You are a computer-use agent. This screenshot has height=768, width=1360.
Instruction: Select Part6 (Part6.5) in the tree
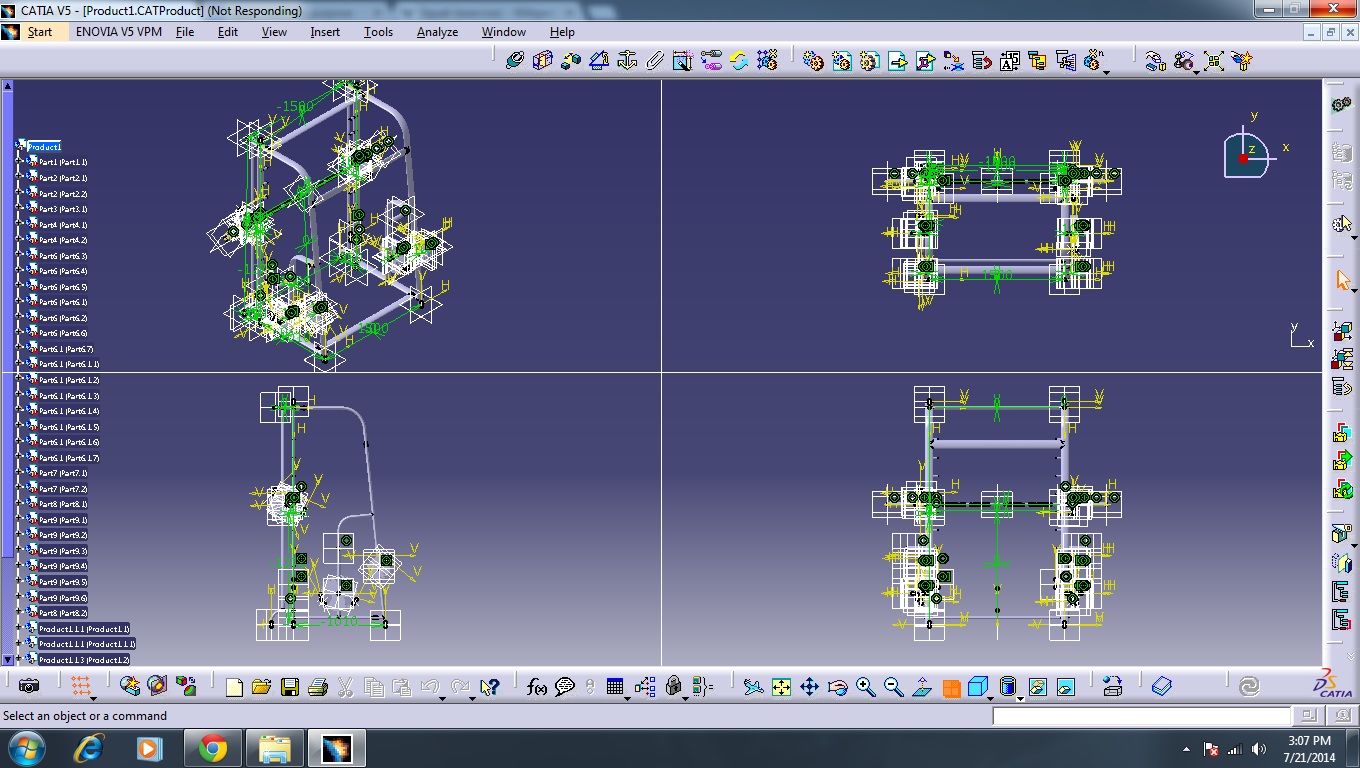click(x=63, y=287)
